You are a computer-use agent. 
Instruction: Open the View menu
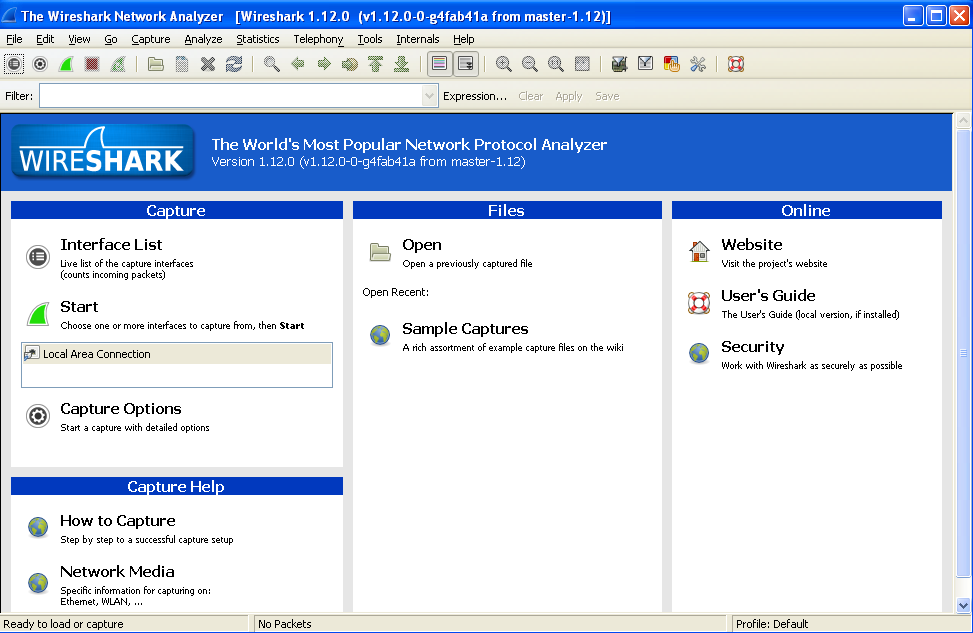[79, 39]
